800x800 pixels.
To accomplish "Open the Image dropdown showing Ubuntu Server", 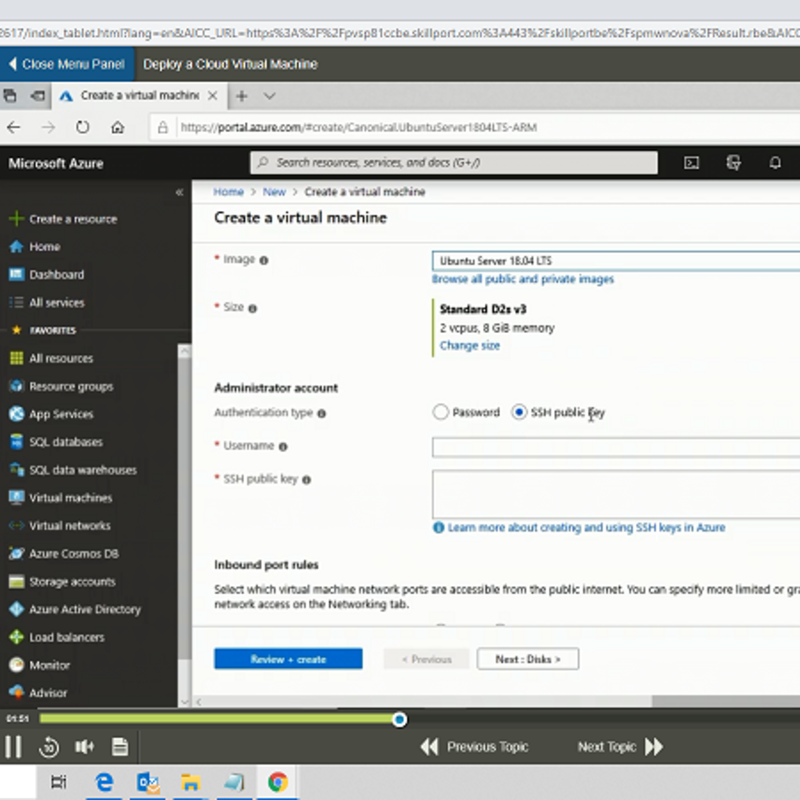I will (x=616, y=261).
